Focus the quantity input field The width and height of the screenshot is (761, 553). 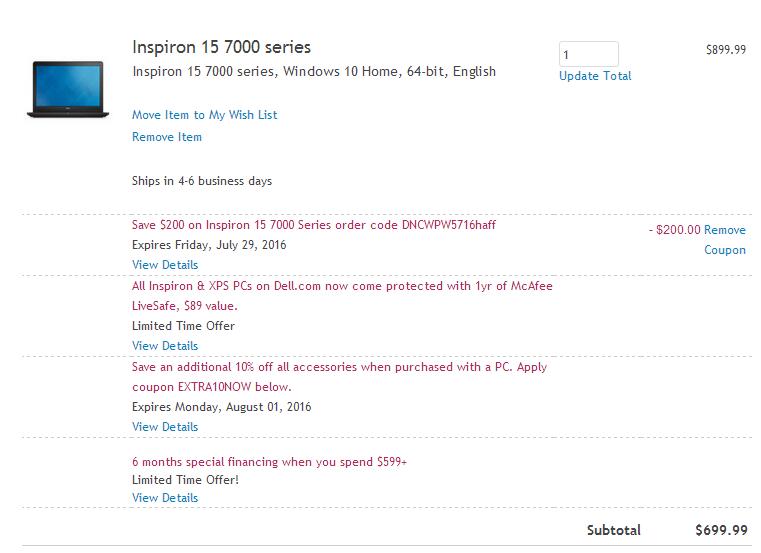[x=589, y=54]
